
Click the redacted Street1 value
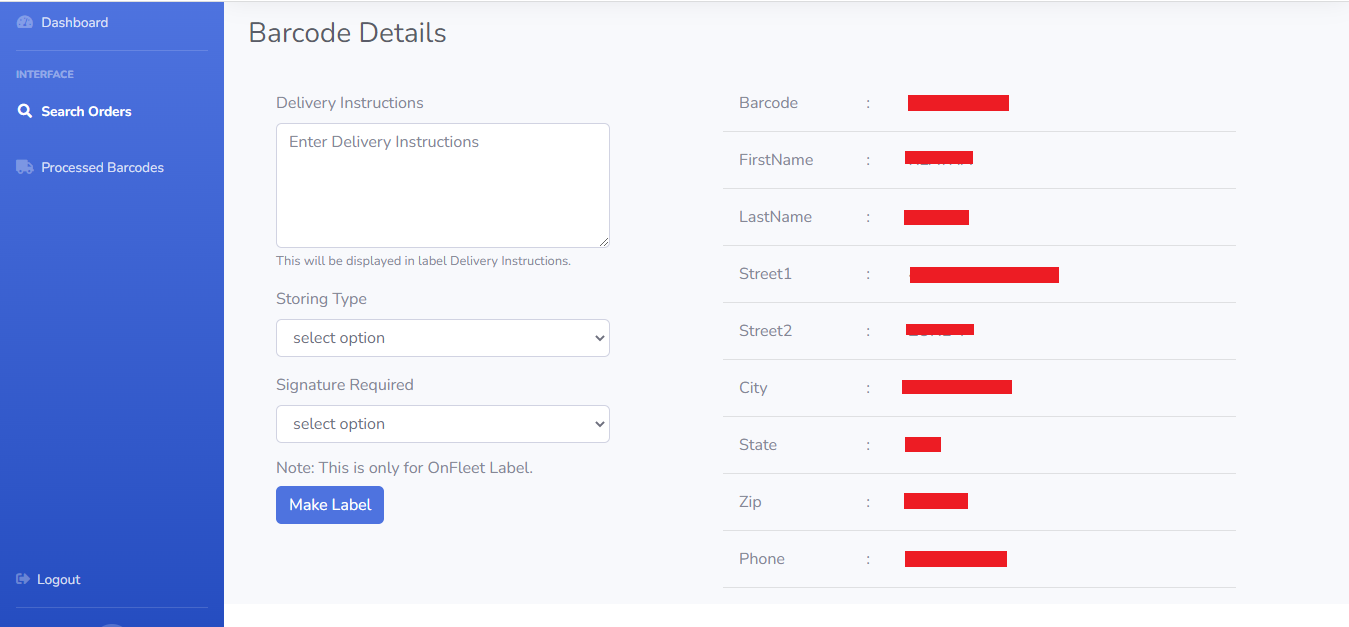(x=984, y=275)
